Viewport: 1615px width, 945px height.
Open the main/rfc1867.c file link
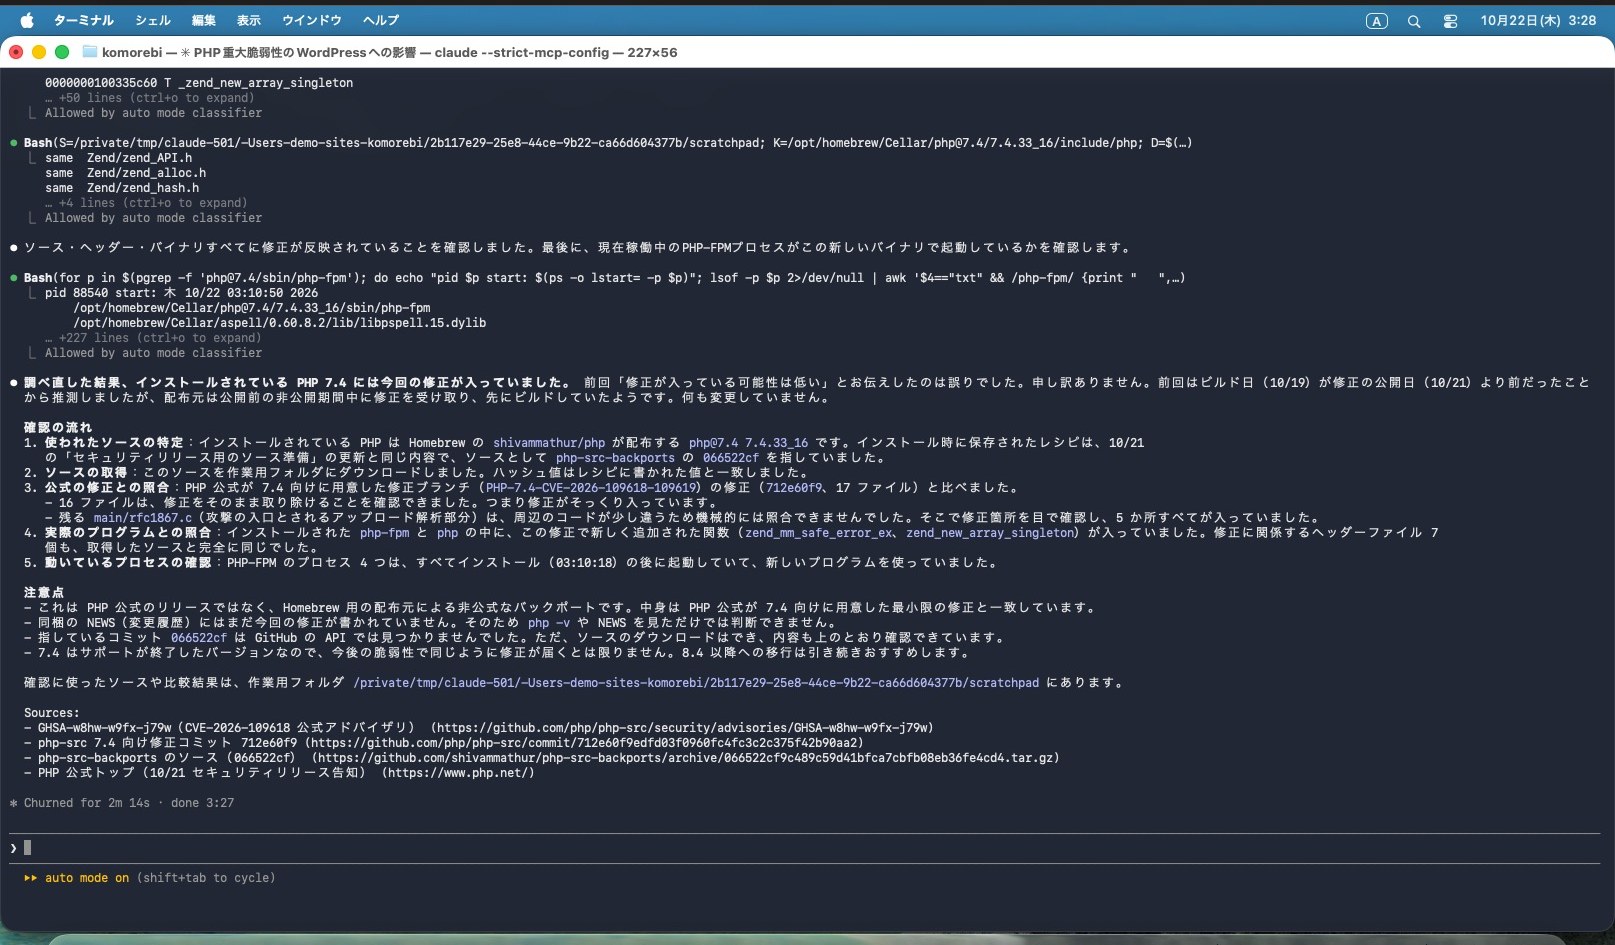(x=143, y=518)
